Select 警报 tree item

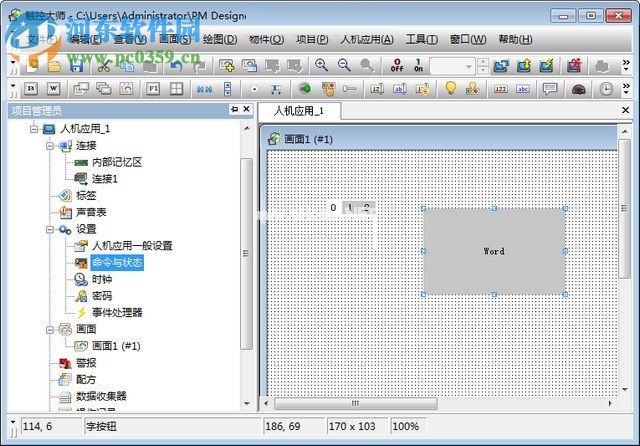click(86, 363)
